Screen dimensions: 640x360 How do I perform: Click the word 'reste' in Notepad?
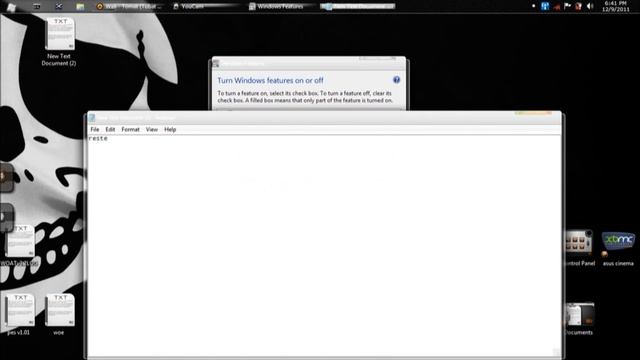click(98, 138)
